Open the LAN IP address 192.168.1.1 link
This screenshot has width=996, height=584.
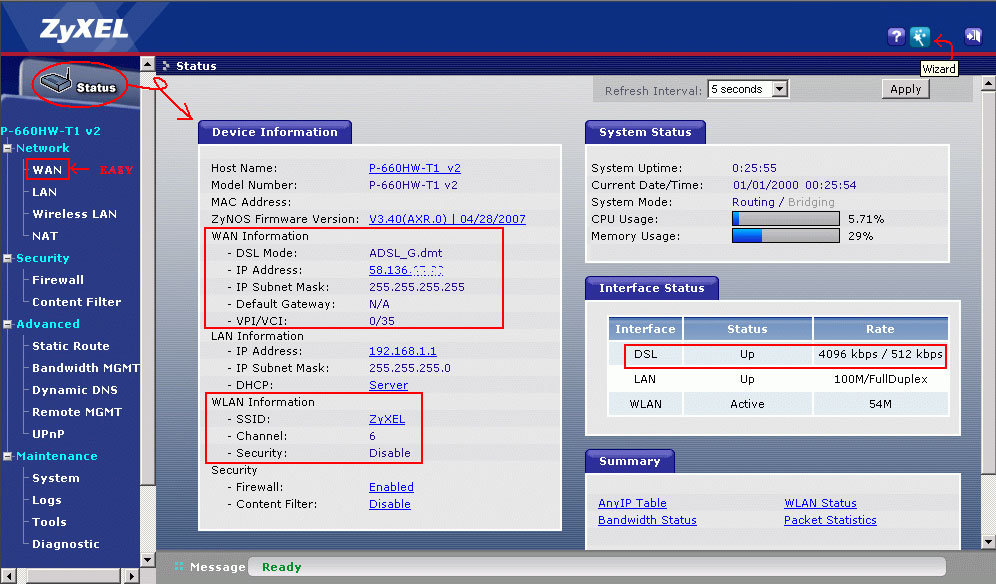click(402, 351)
